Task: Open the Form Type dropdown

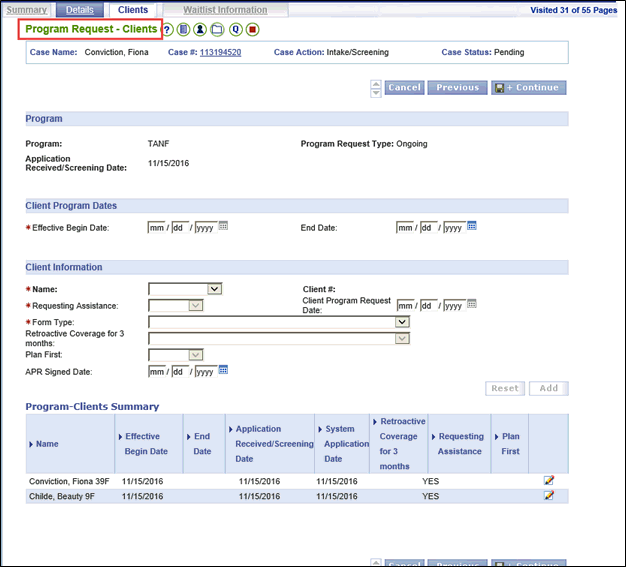Action: tap(401, 322)
